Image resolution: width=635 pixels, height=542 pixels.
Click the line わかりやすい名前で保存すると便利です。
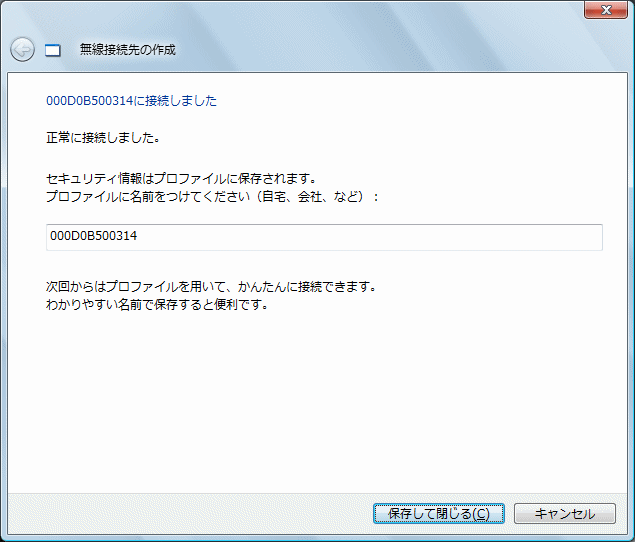click(158, 305)
